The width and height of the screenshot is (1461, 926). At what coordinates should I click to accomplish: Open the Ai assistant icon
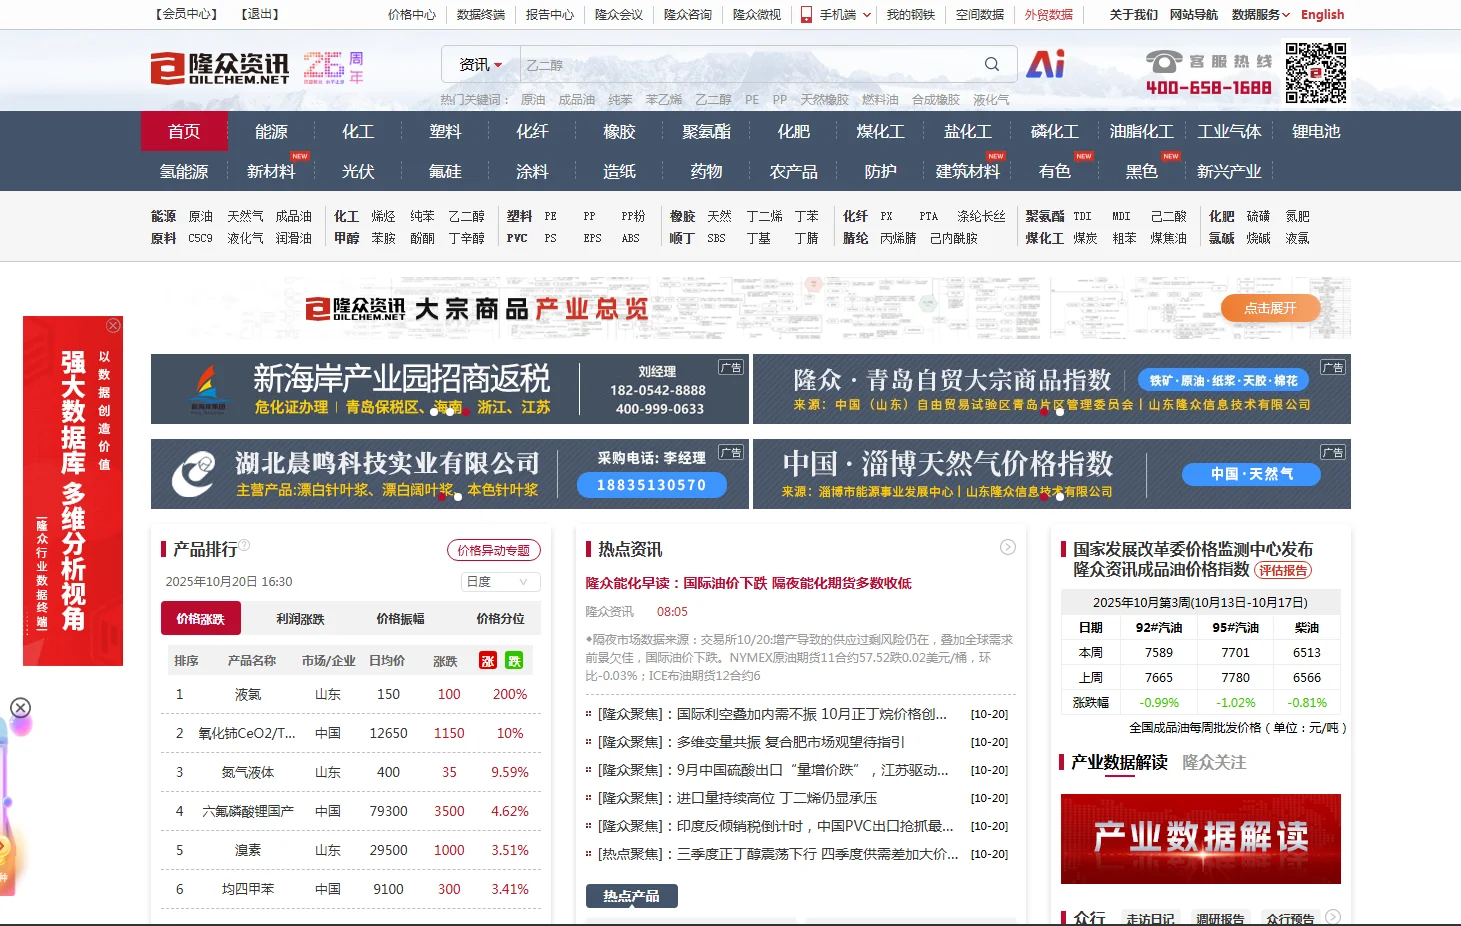(1046, 64)
